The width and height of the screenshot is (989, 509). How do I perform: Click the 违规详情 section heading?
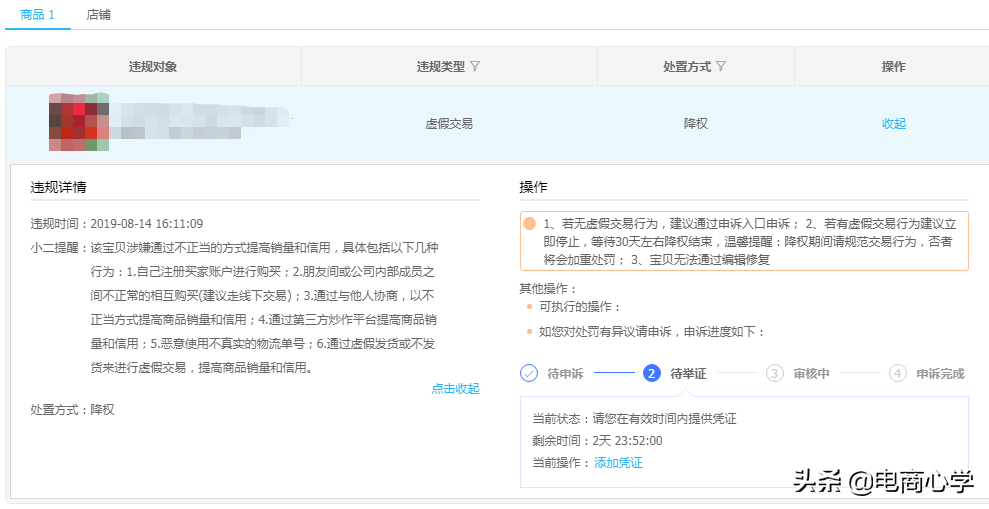[x=59, y=187]
